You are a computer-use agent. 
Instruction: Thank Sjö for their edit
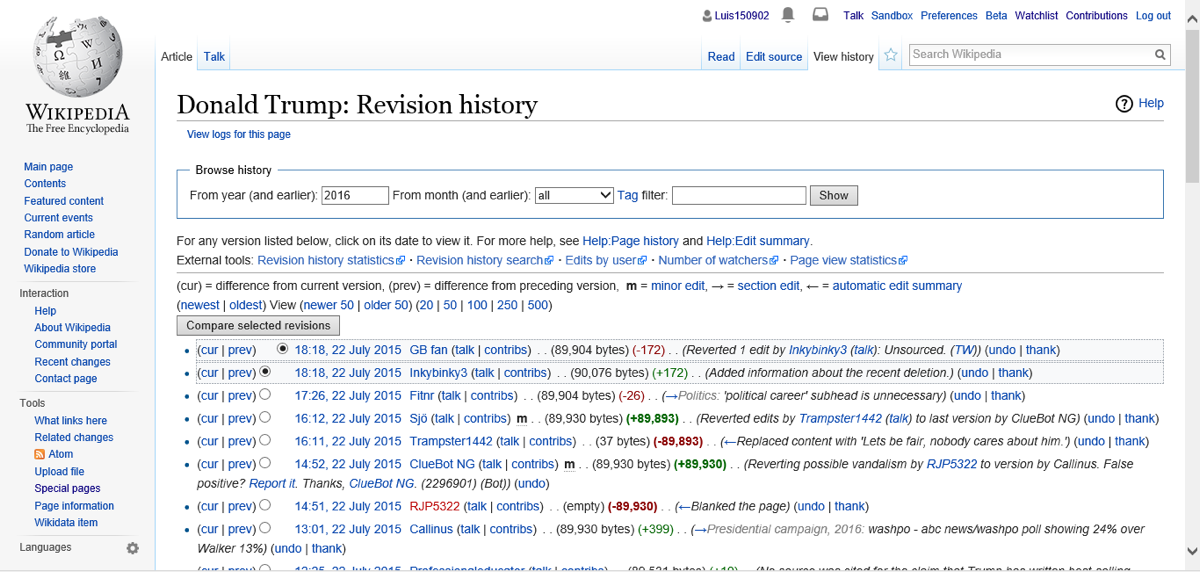(x=1139, y=419)
